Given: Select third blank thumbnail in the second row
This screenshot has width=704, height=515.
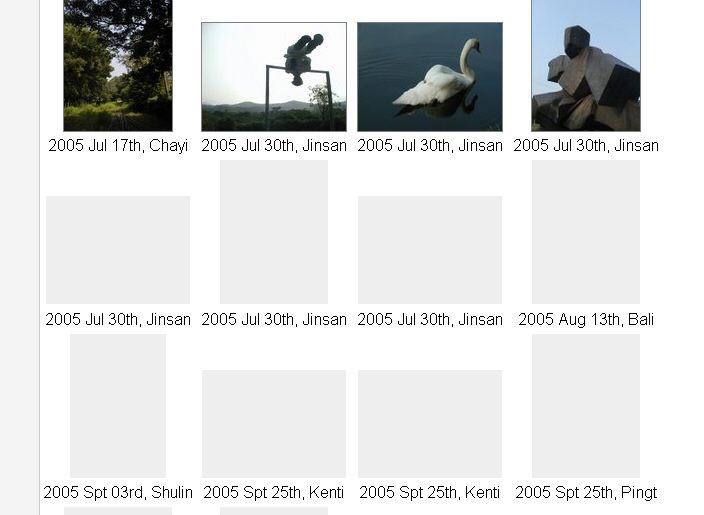Looking at the screenshot, I should pyautogui.click(x=430, y=250).
